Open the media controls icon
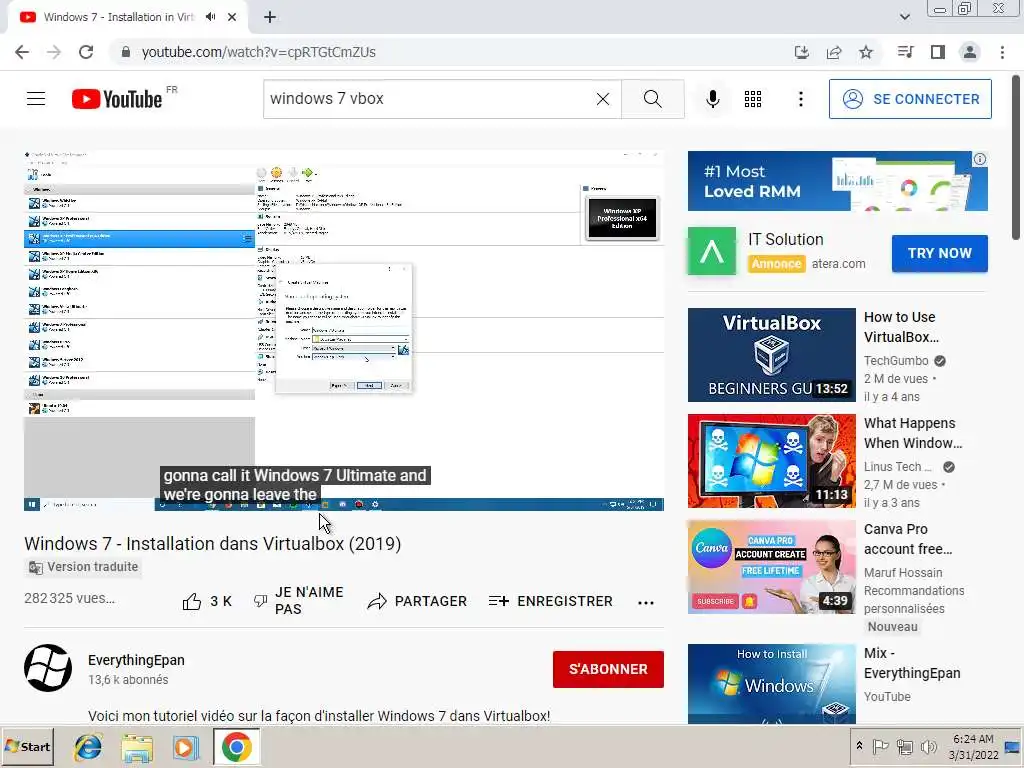The image size is (1024, 768). click(x=905, y=52)
